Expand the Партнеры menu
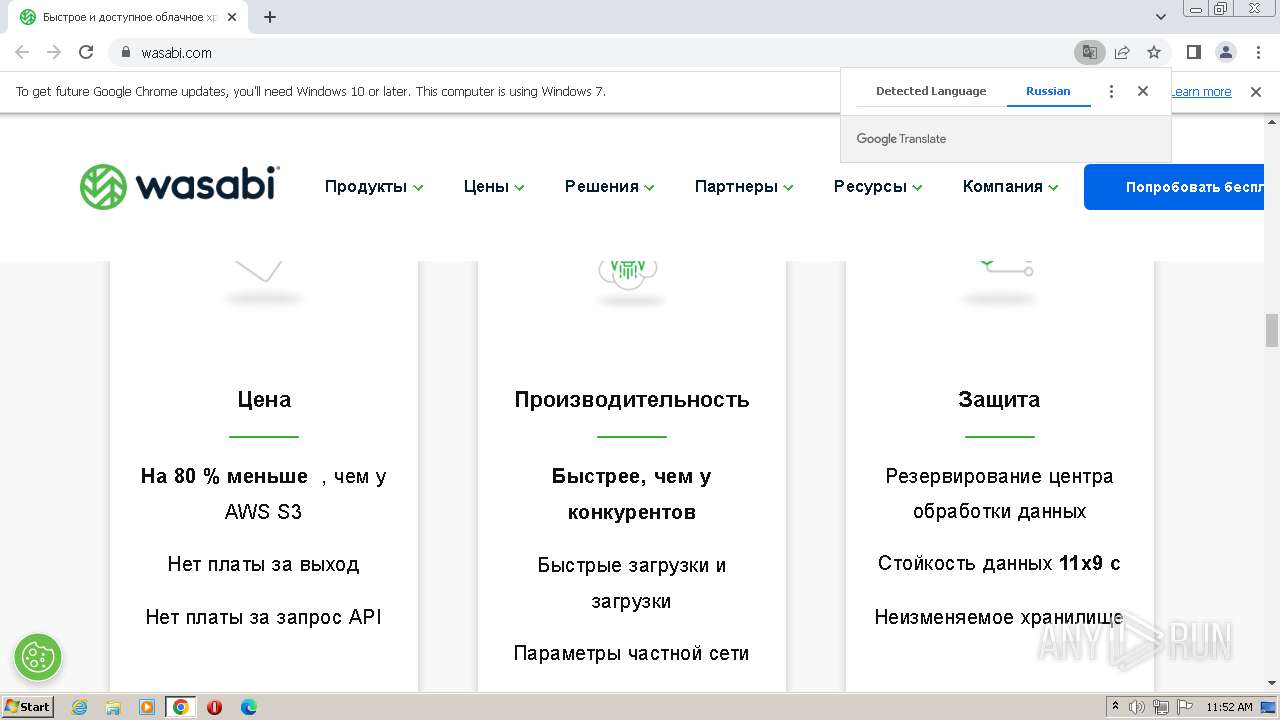Screen dimensions: 1280x720 [744, 187]
